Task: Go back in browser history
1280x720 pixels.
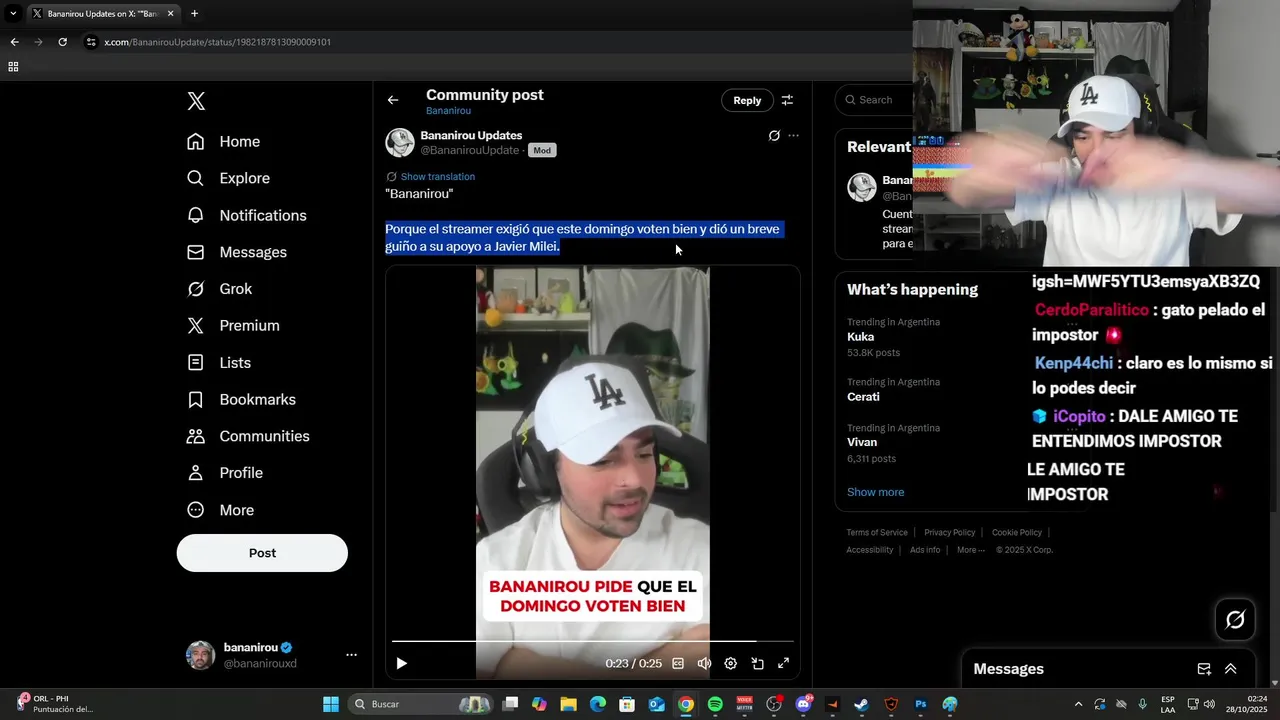Action: tap(14, 42)
